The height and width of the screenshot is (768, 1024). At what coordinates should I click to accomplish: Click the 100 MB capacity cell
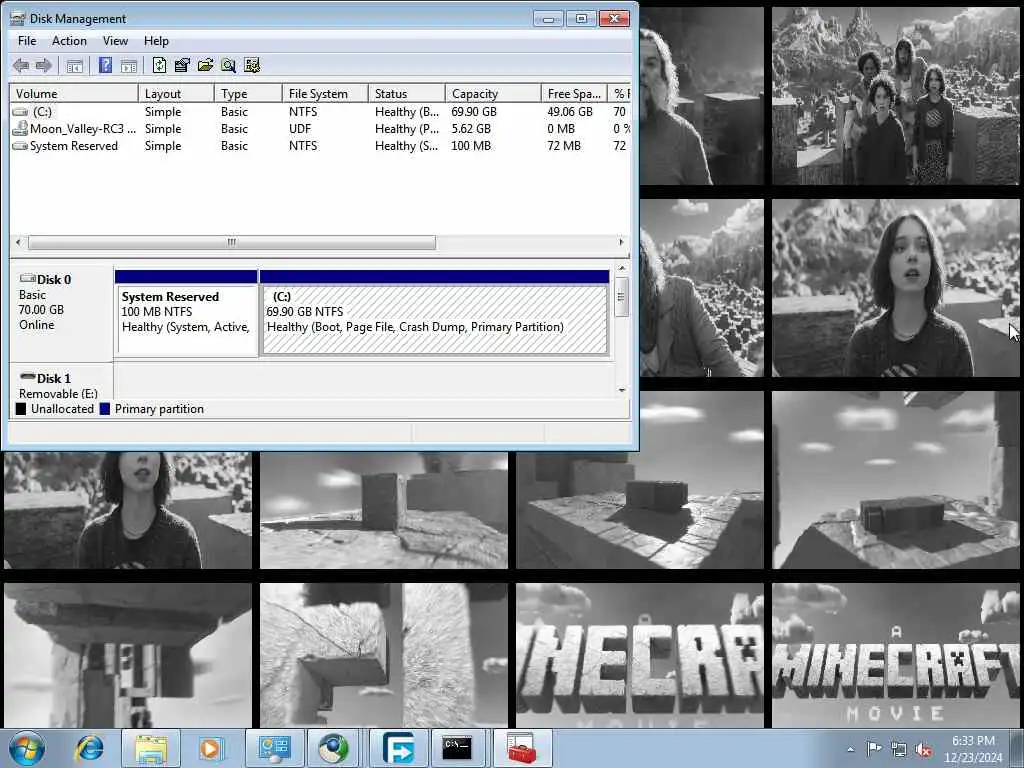(471, 146)
